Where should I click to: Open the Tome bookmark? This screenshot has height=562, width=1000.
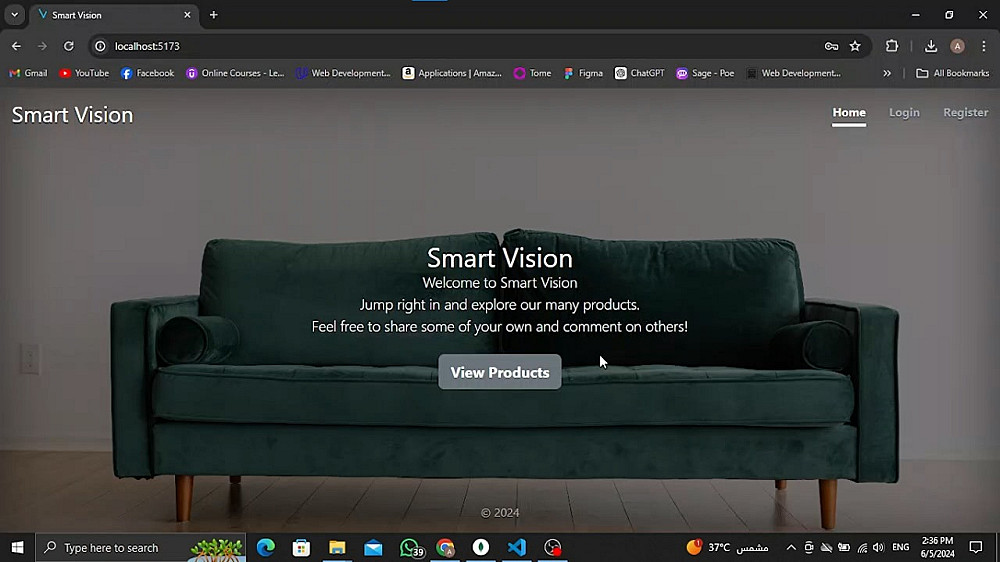click(x=533, y=73)
